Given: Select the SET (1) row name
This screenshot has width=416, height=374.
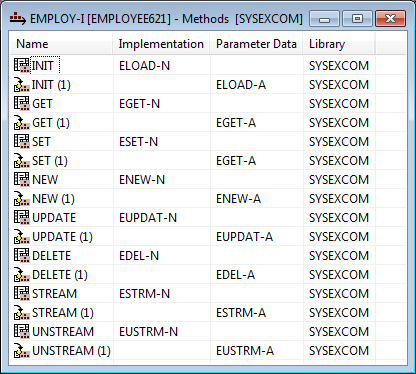Looking at the screenshot, I should [x=50, y=161].
